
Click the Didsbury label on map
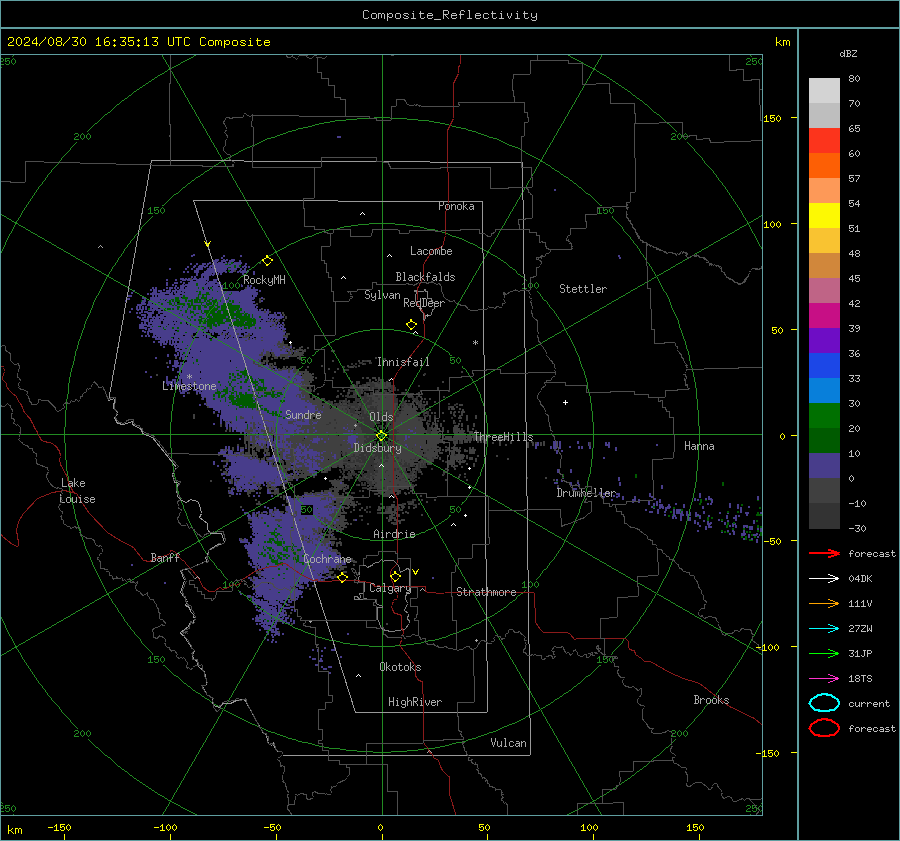pyautogui.click(x=377, y=448)
